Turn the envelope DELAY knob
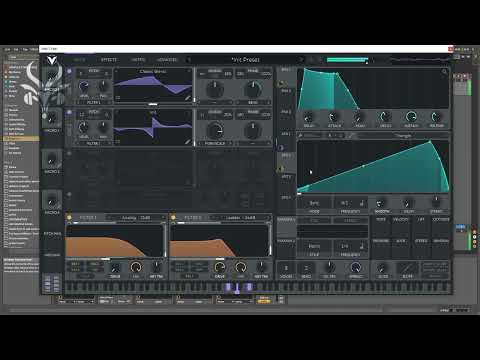Screen dimensions: 480x360 (309, 117)
